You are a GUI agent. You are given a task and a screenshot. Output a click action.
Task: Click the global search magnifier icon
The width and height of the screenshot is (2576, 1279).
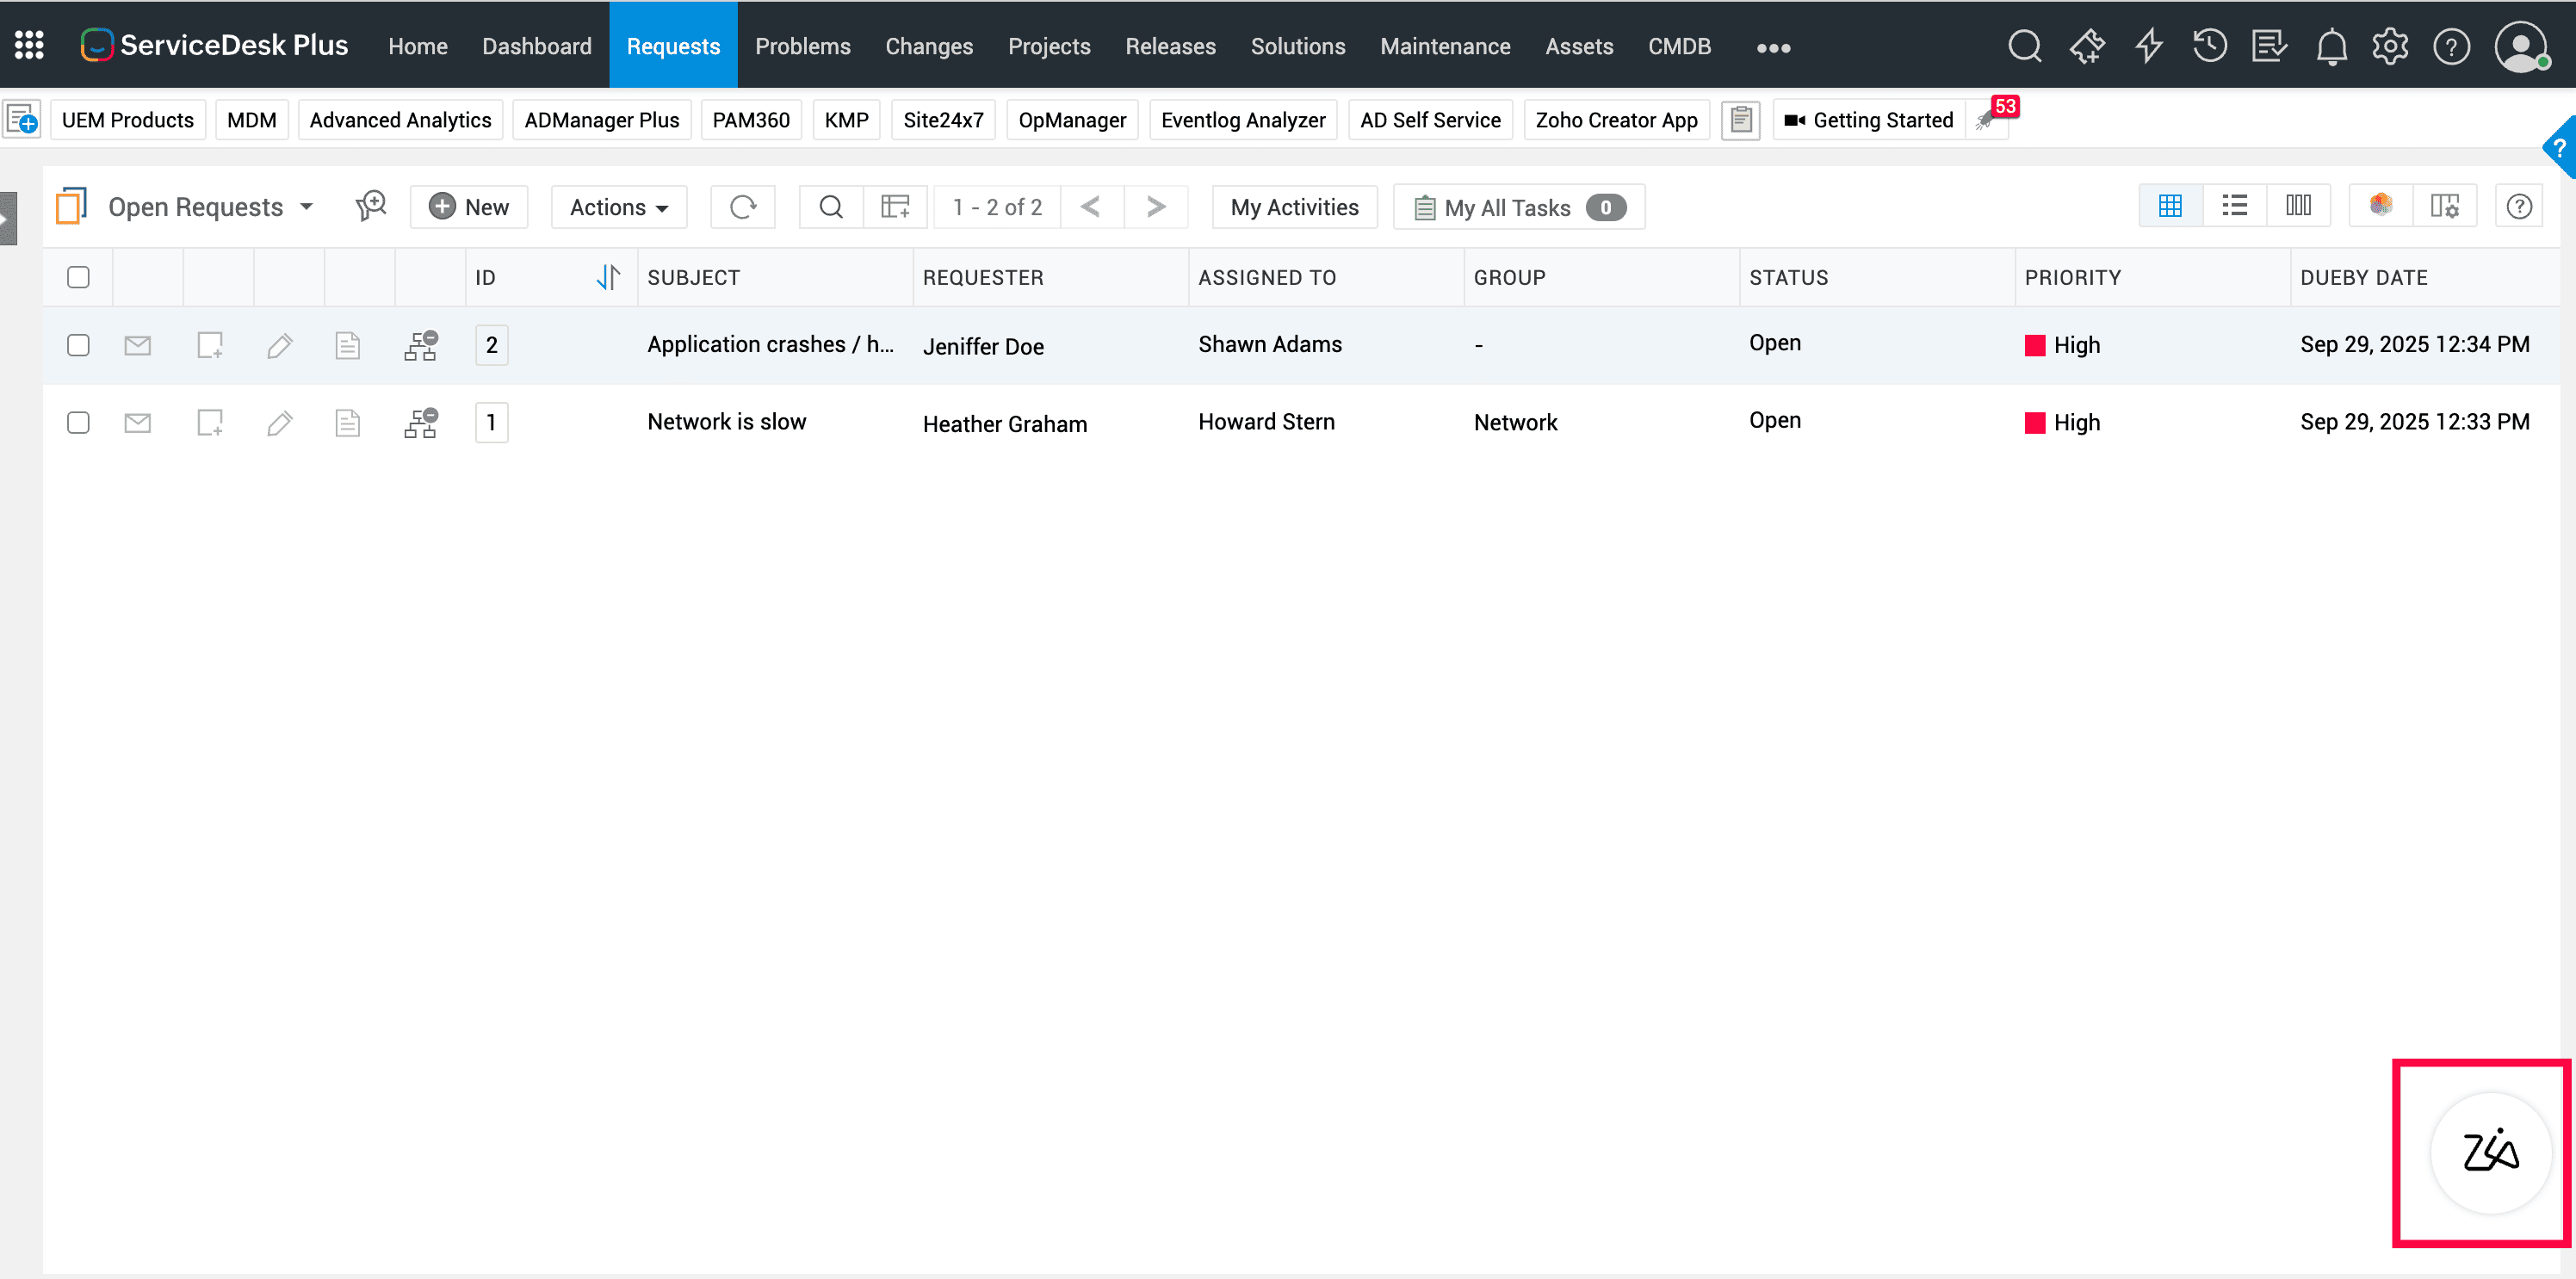tap(2025, 46)
